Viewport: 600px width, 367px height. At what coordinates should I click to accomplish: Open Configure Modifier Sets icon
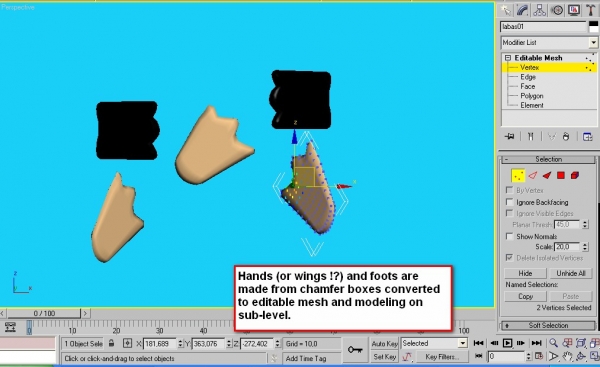pyautogui.click(x=587, y=137)
